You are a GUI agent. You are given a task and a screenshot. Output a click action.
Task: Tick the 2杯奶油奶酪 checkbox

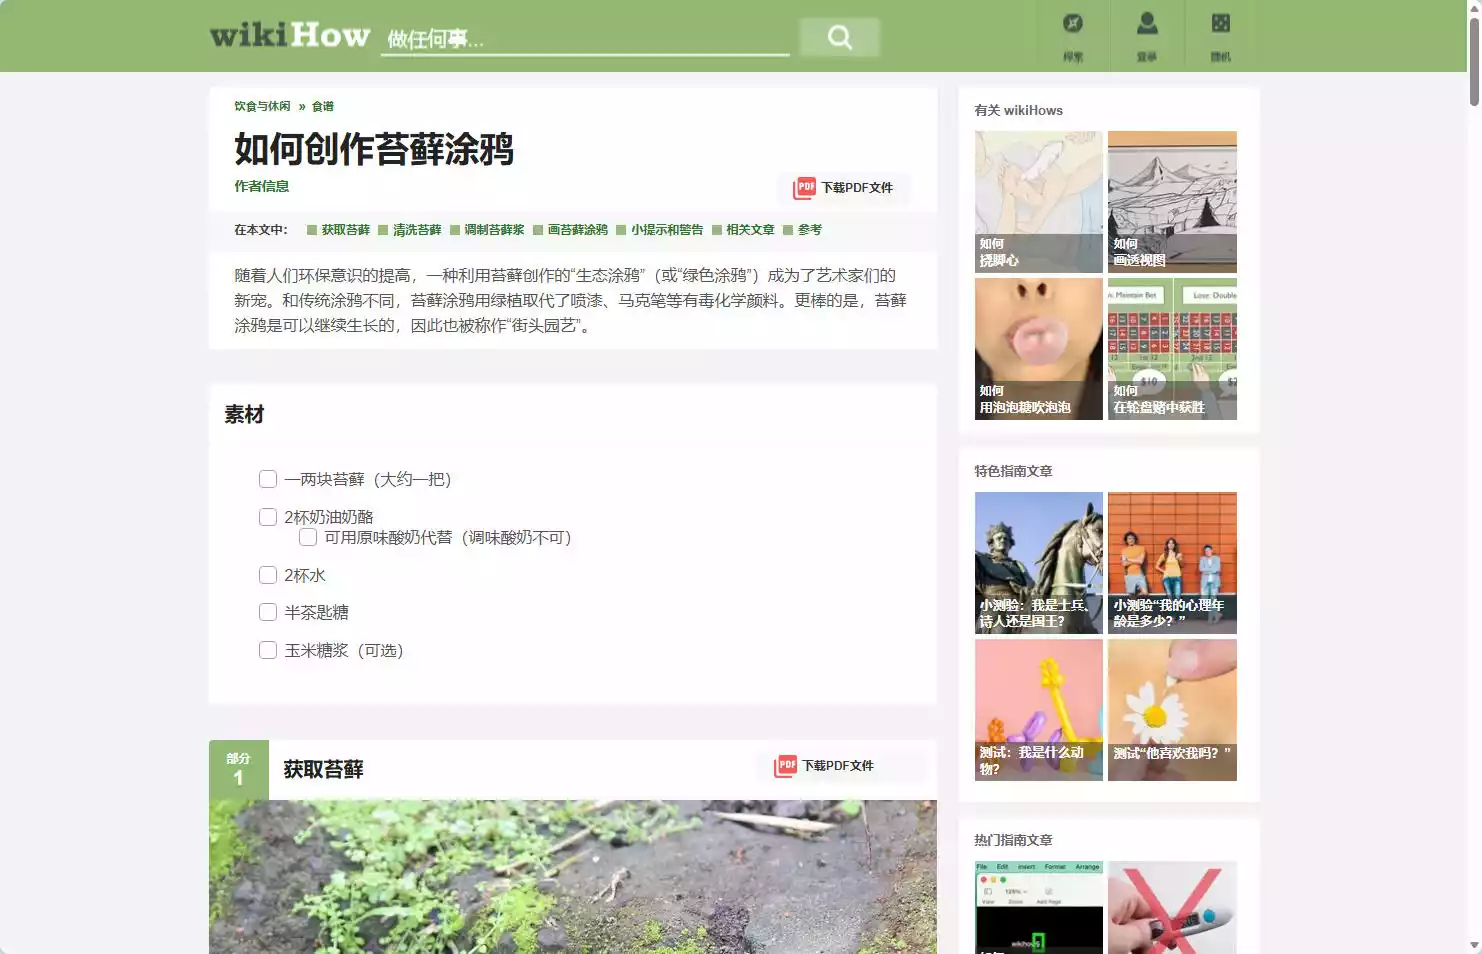coord(268,517)
